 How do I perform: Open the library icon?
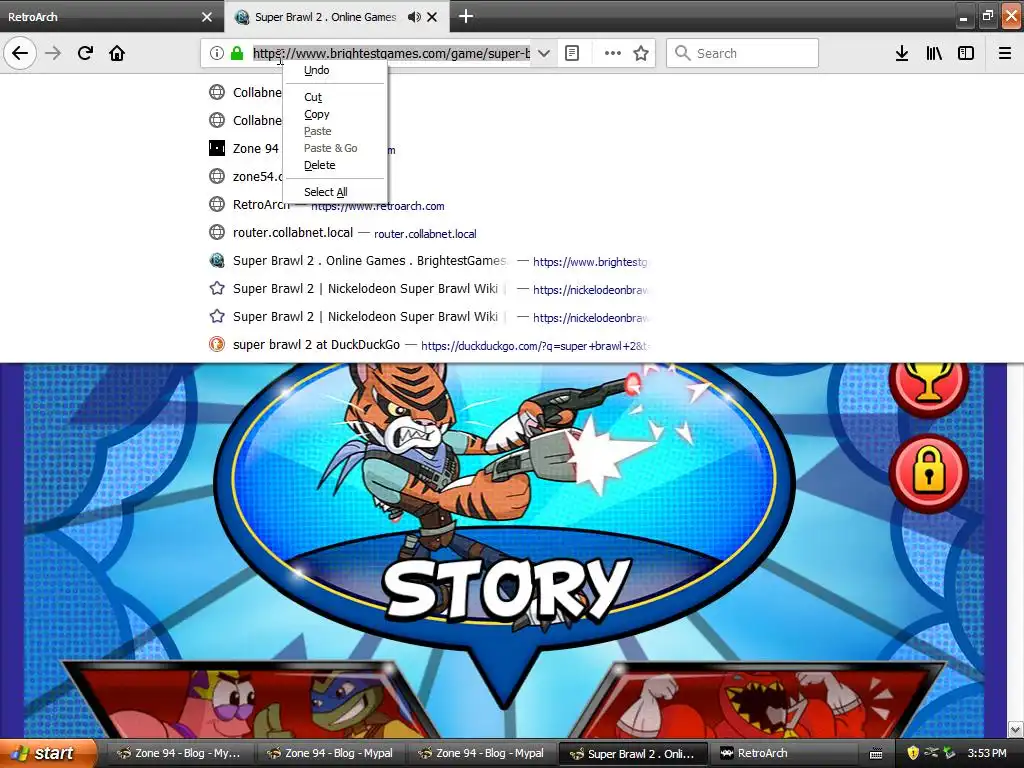[x=934, y=53]
